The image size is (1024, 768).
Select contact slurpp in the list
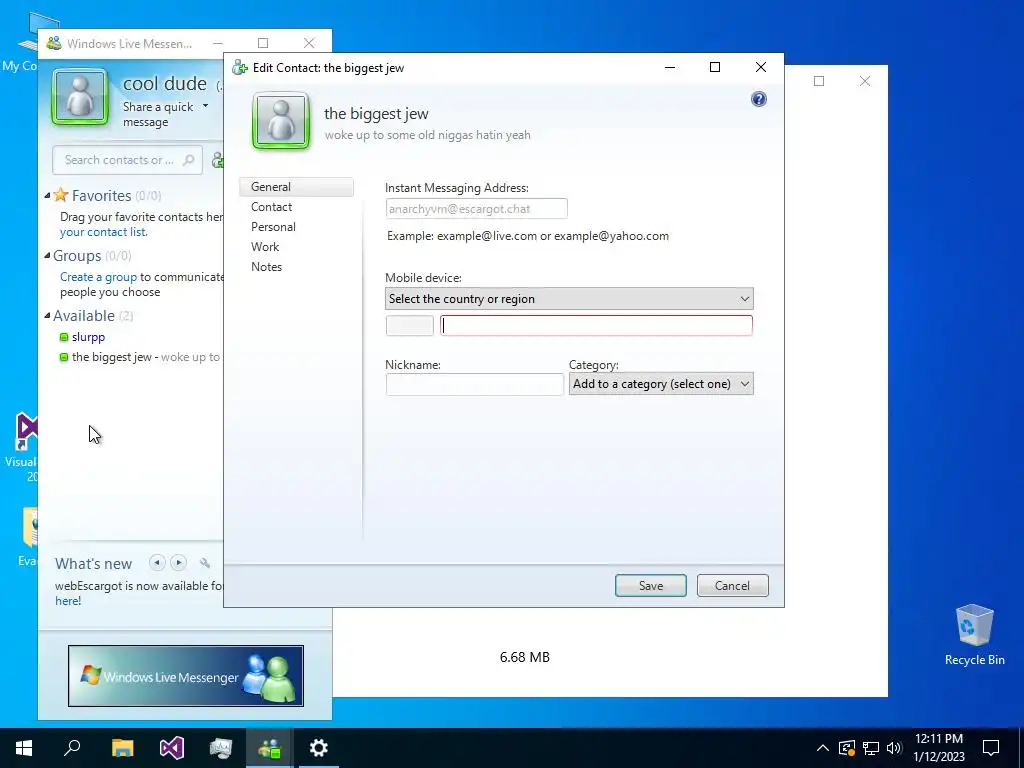[x=88, y=337]
